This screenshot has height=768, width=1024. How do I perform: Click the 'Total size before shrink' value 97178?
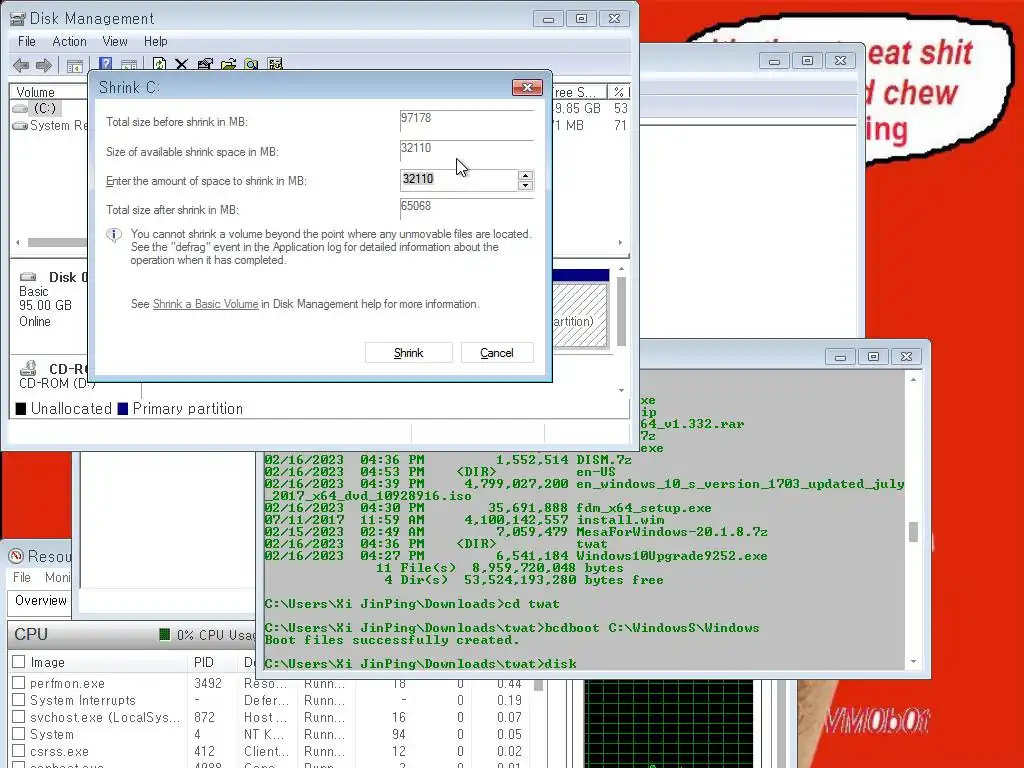pos(415,118)
